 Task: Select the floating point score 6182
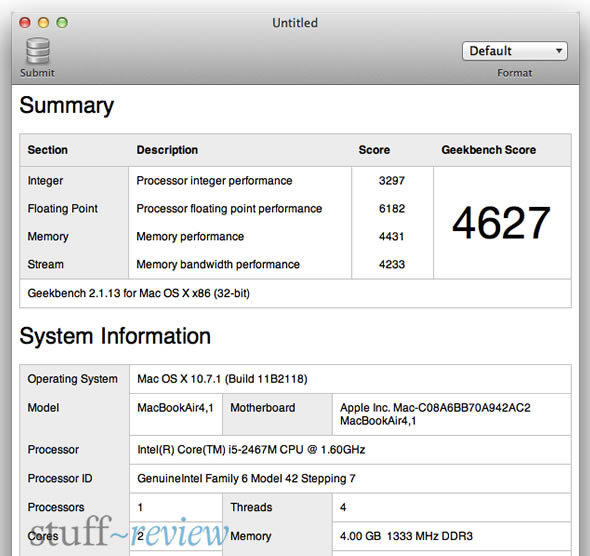pyautogui.click(x=392, y=208)
